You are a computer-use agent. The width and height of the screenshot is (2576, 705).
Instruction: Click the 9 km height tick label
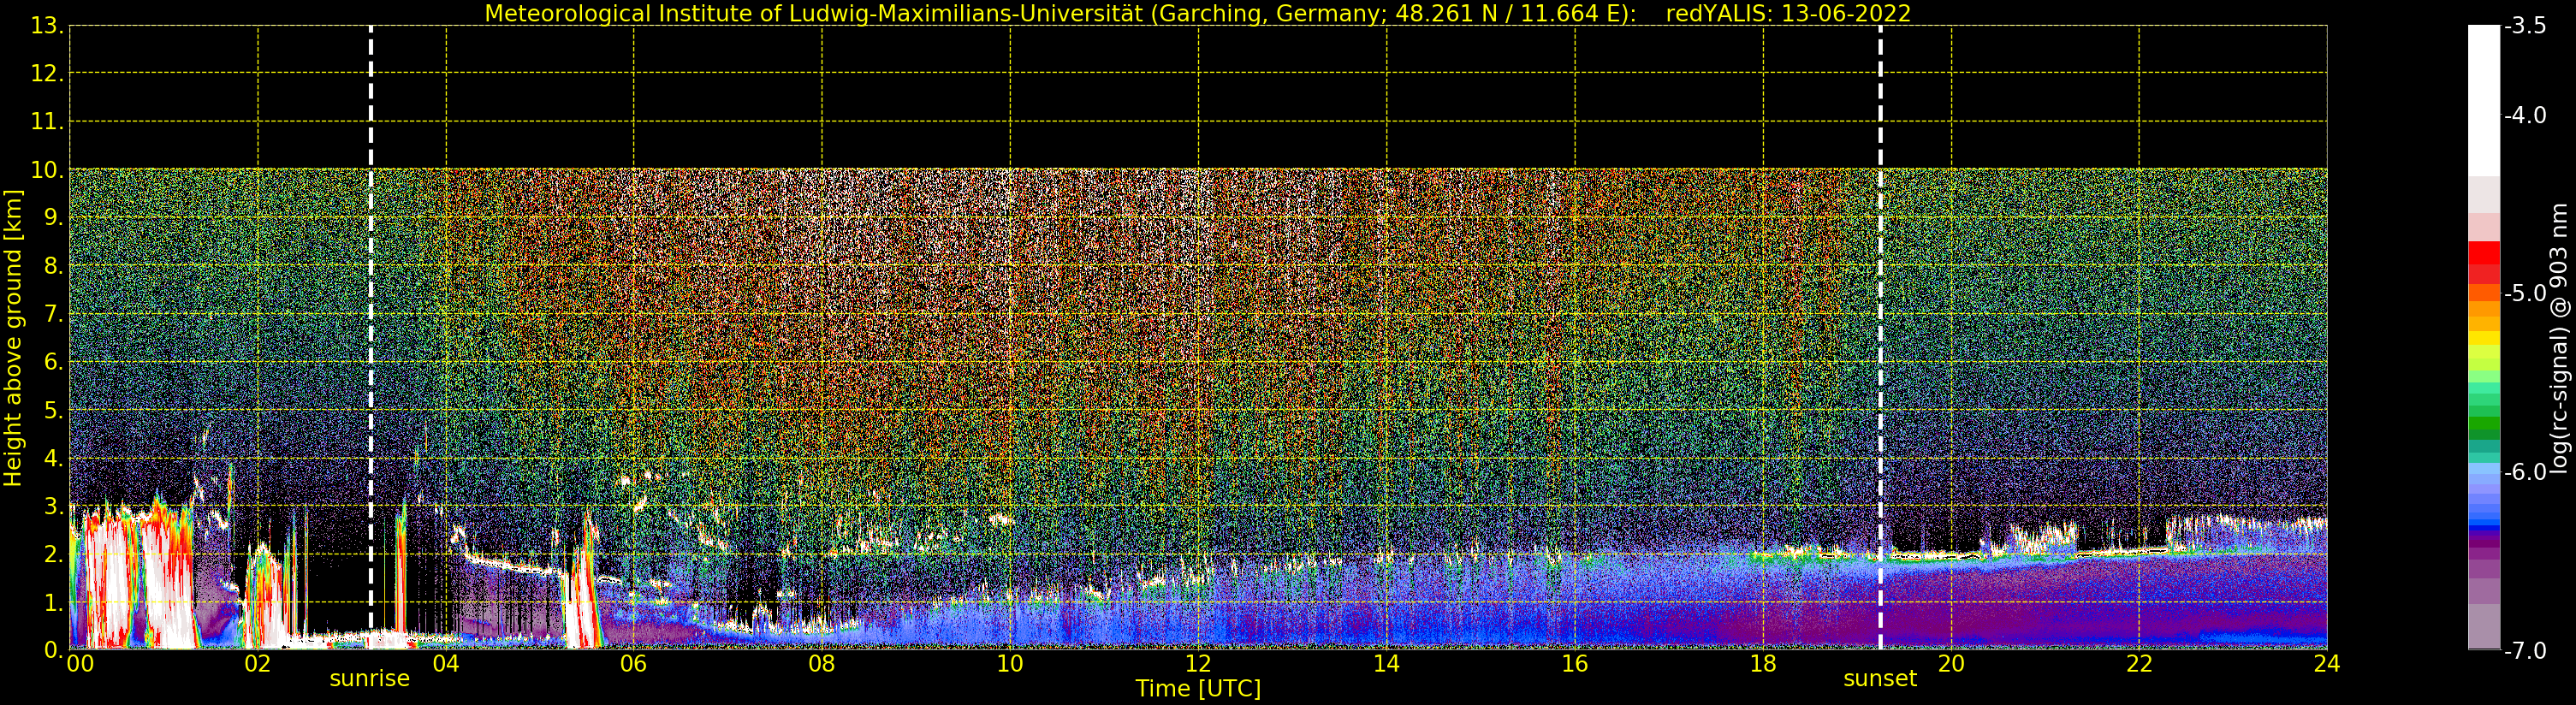coord(53,218)
